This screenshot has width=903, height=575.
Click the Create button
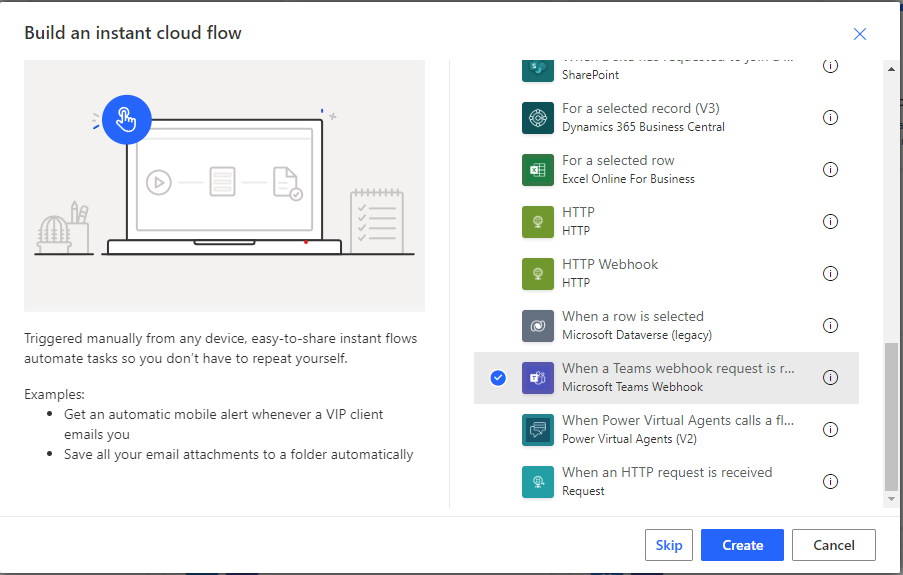pyautogui.click(x=742, y=545)
